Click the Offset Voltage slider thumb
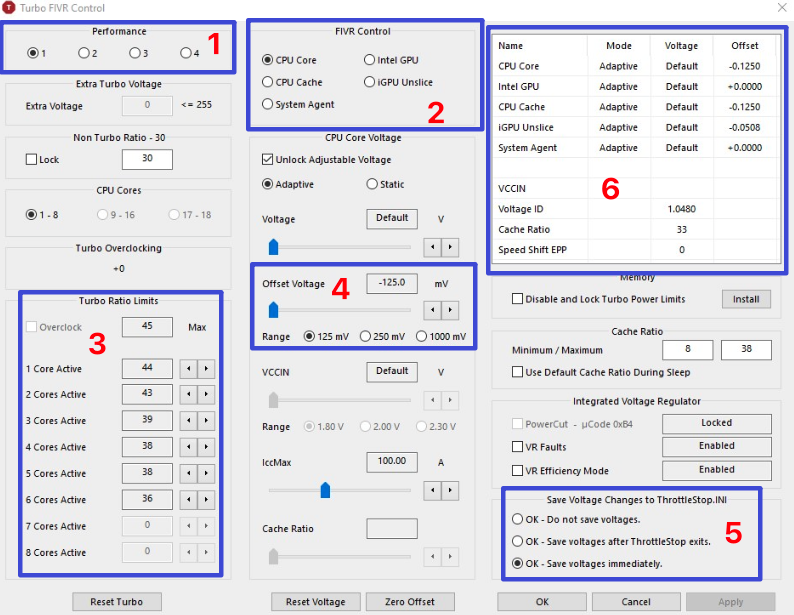Viewport: 794px width, 615px height. point(273,310)
